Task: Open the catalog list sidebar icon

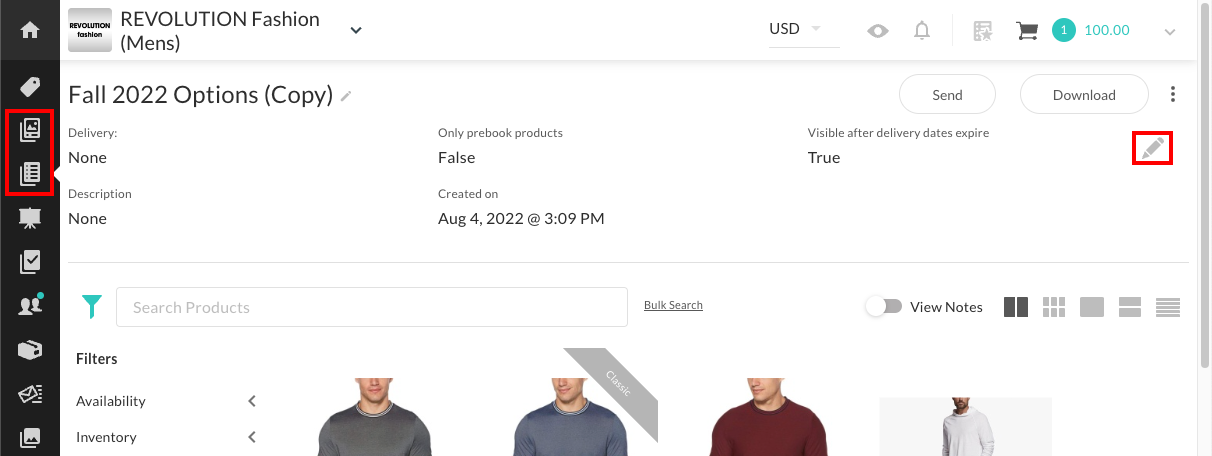Action: point(30,174)
